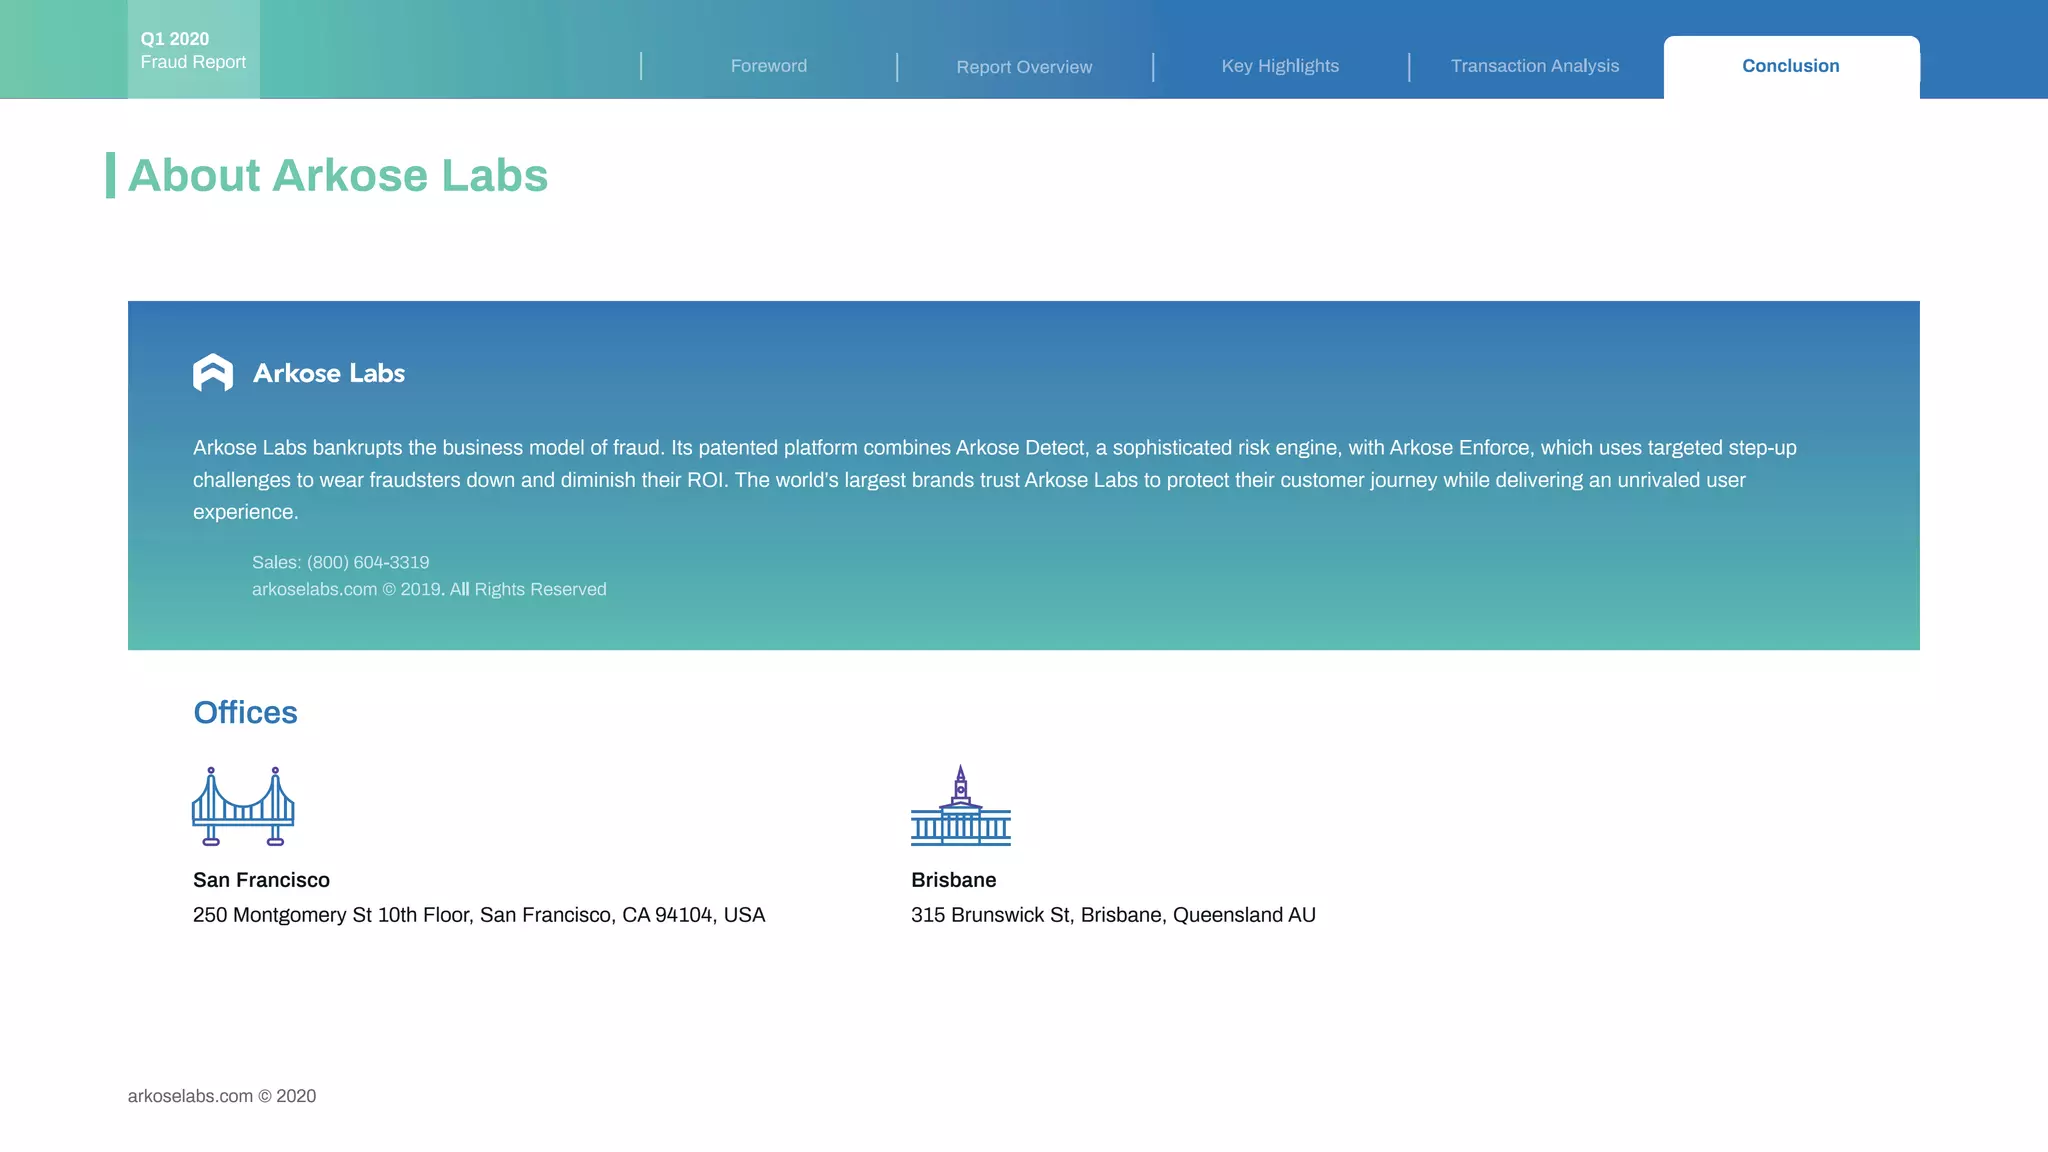Click the Brisbane office name
The height and width of the screenshot is (1152, 2048).
click(x=953, y=880)
